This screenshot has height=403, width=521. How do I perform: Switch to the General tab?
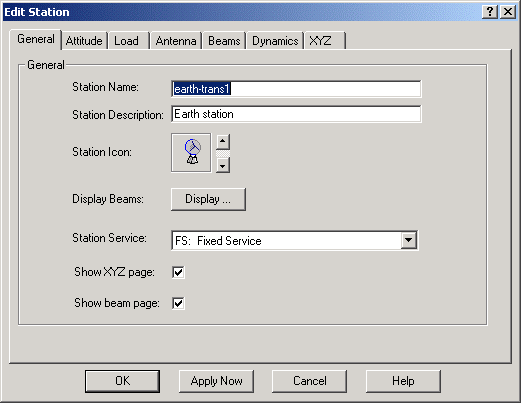(36, 39)
